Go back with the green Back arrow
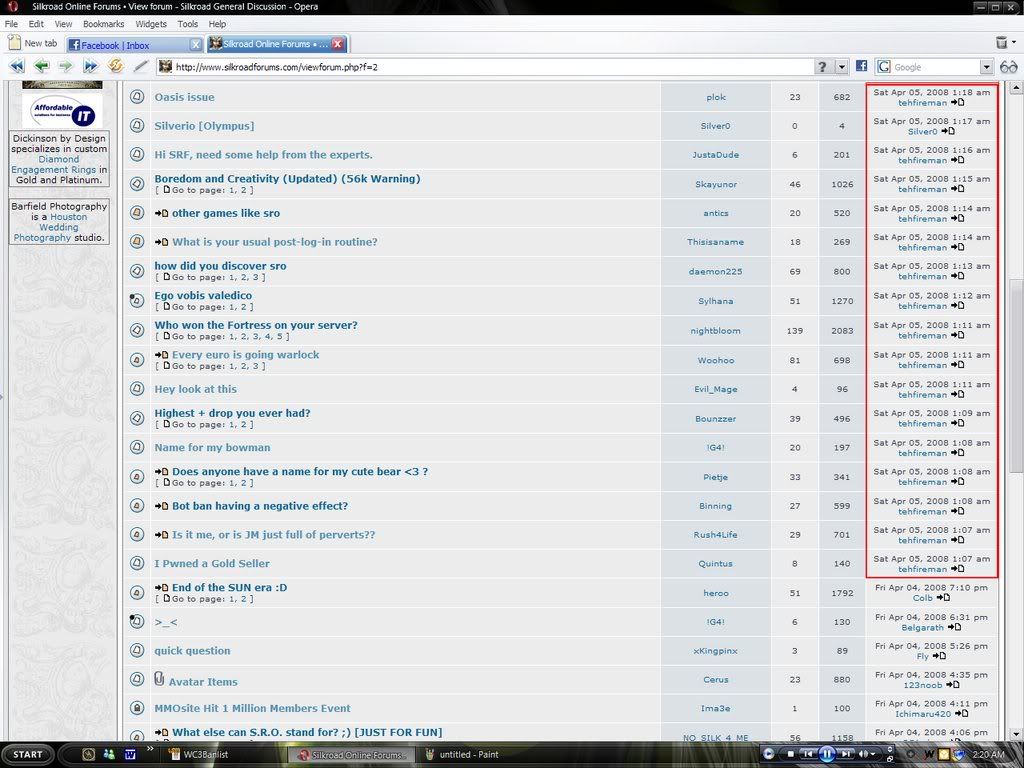This screenshot has width=1024, height=768. [41, 66]
